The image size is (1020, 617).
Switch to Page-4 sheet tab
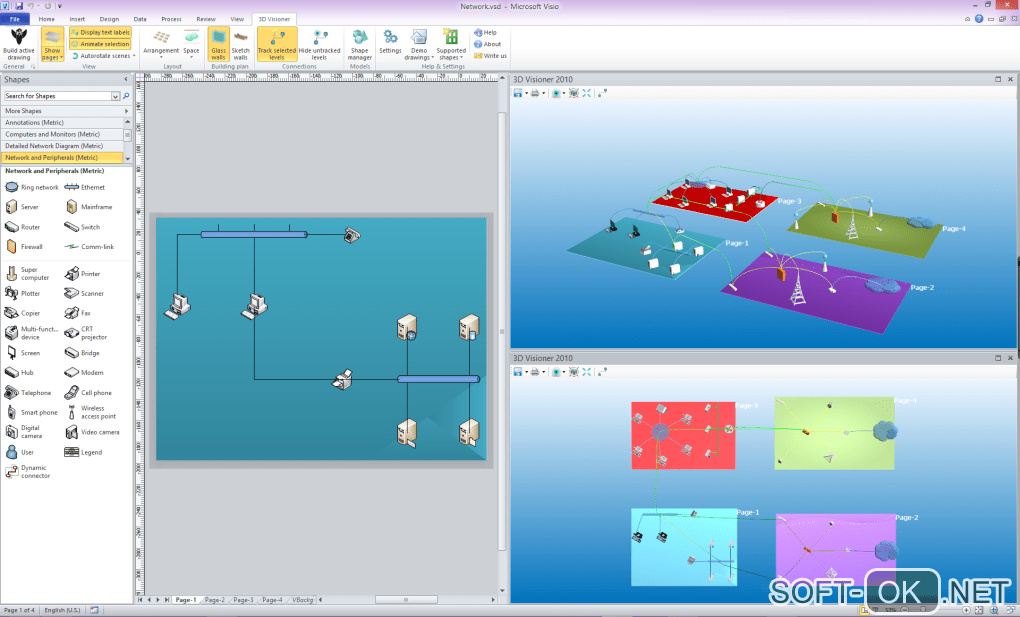[272, 599]
